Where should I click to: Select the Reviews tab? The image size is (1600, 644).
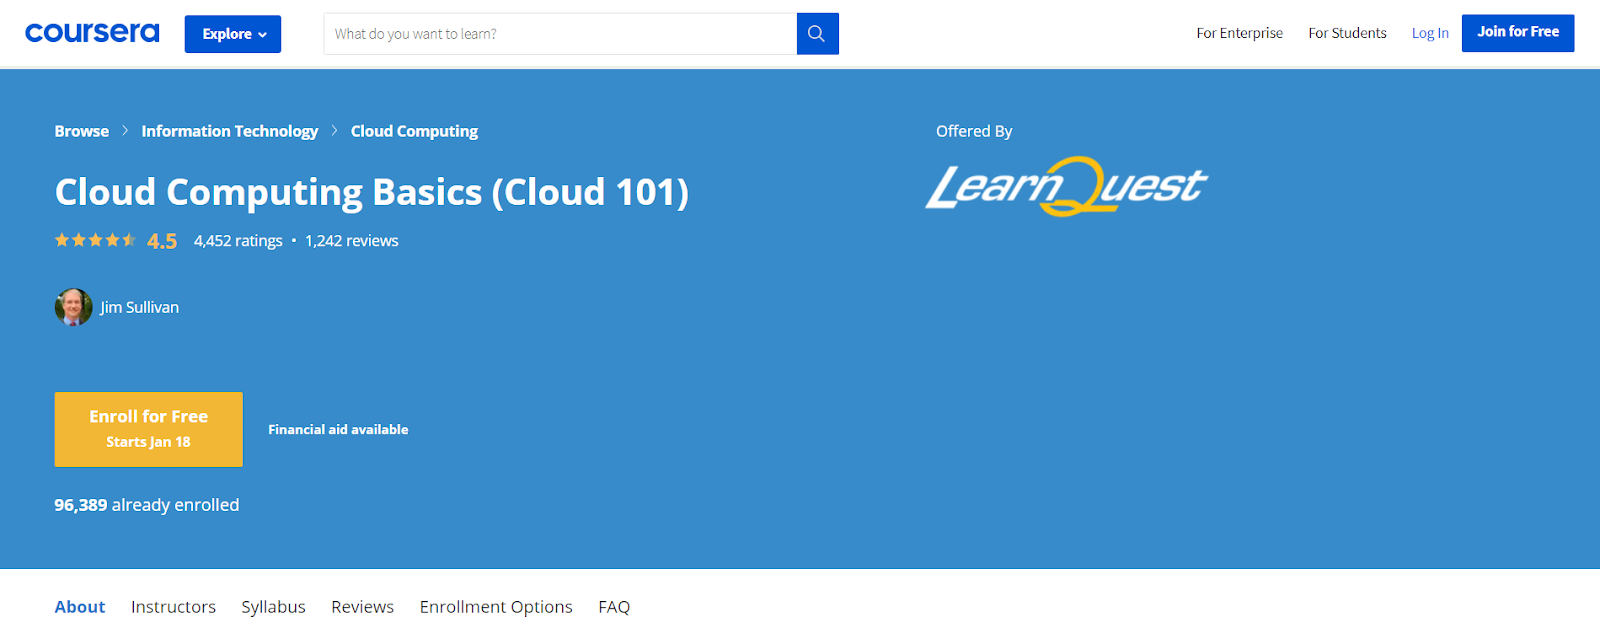tap(363, 607)
